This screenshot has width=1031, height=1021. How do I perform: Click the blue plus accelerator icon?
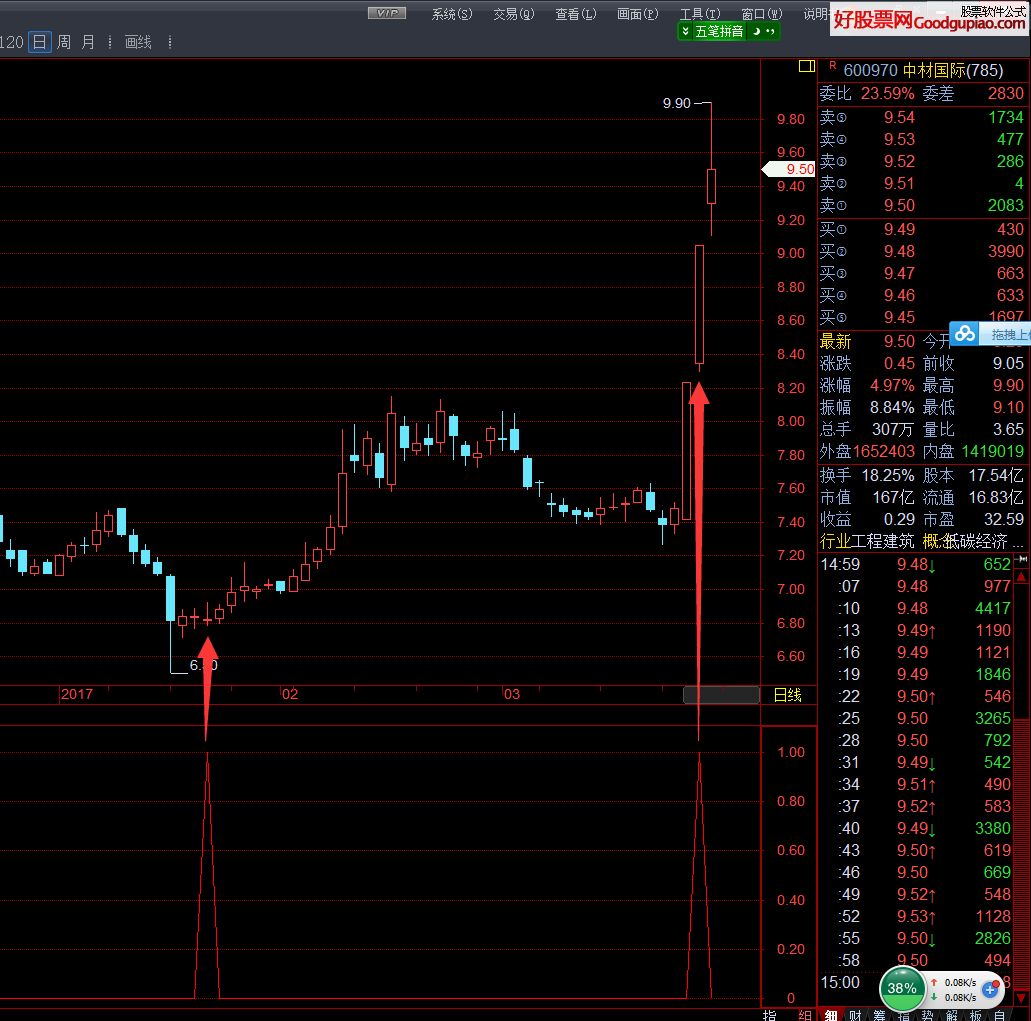pyautogui.click(x=990, y=990)
